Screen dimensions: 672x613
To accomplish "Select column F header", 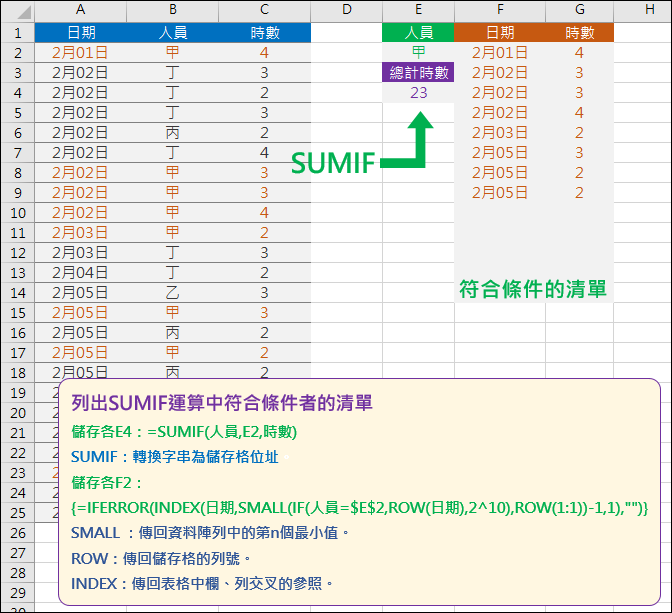I will coord(500,11).
